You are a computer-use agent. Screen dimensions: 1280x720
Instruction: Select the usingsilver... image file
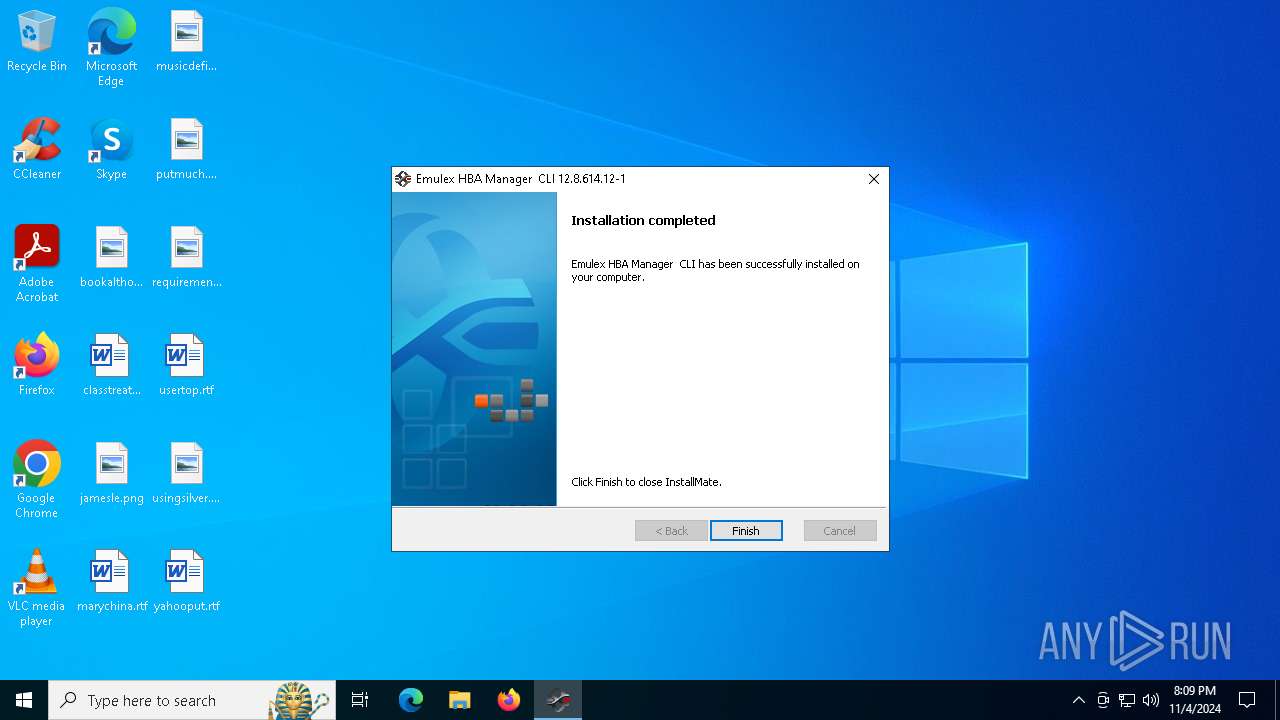pos(187,474)
